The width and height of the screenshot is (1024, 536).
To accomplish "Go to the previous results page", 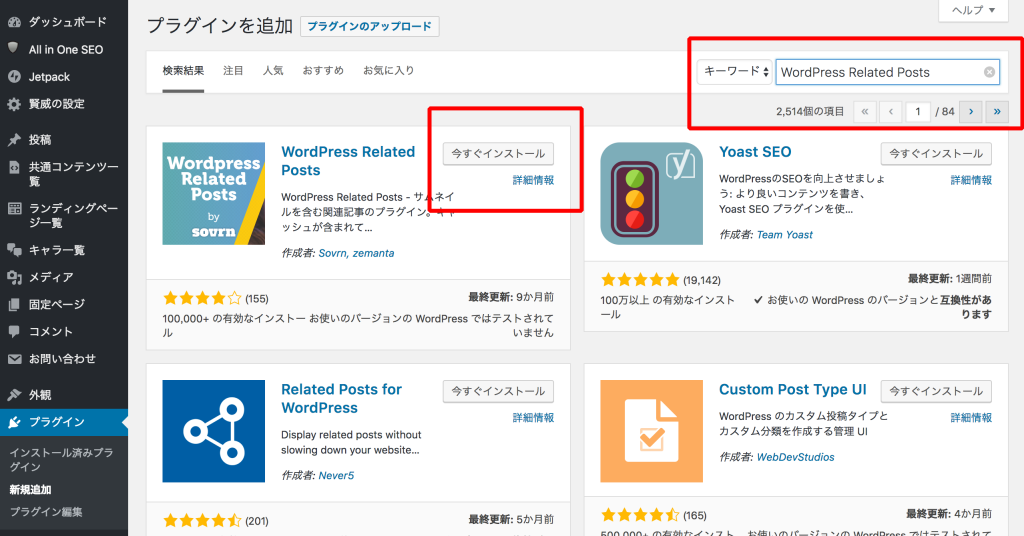I will pos(891,112).
